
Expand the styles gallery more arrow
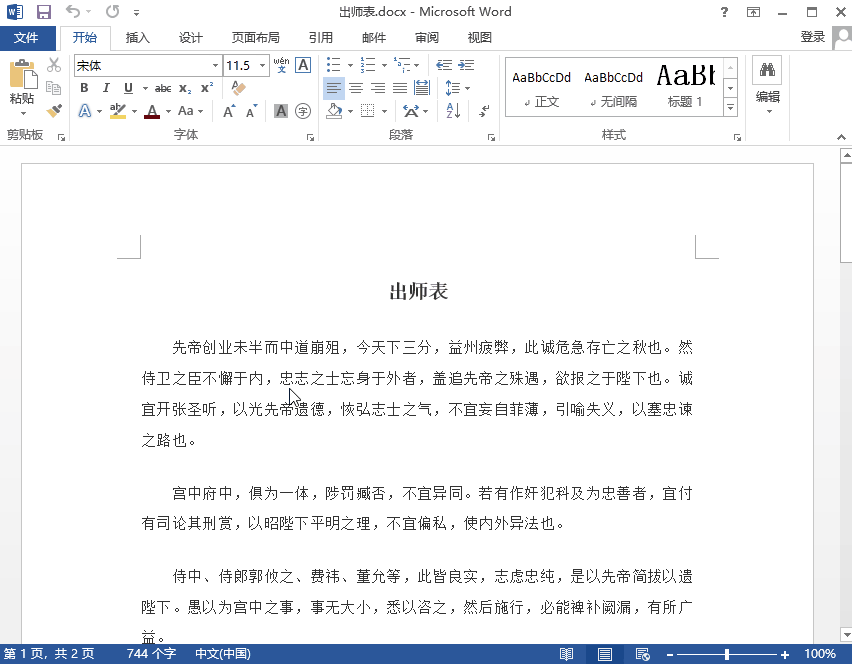[730, 108]
